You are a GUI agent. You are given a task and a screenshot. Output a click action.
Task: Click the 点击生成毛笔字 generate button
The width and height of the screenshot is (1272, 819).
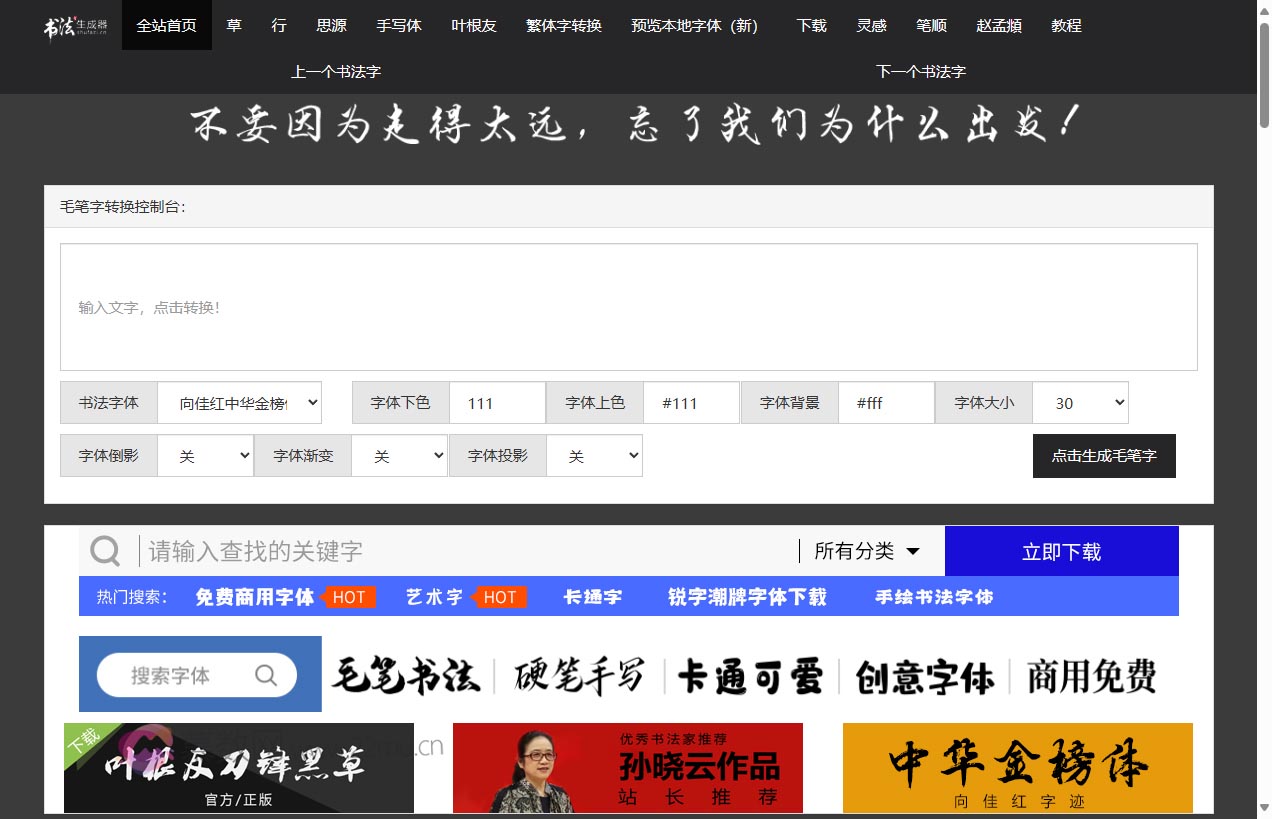click(x=1104, y=455)
